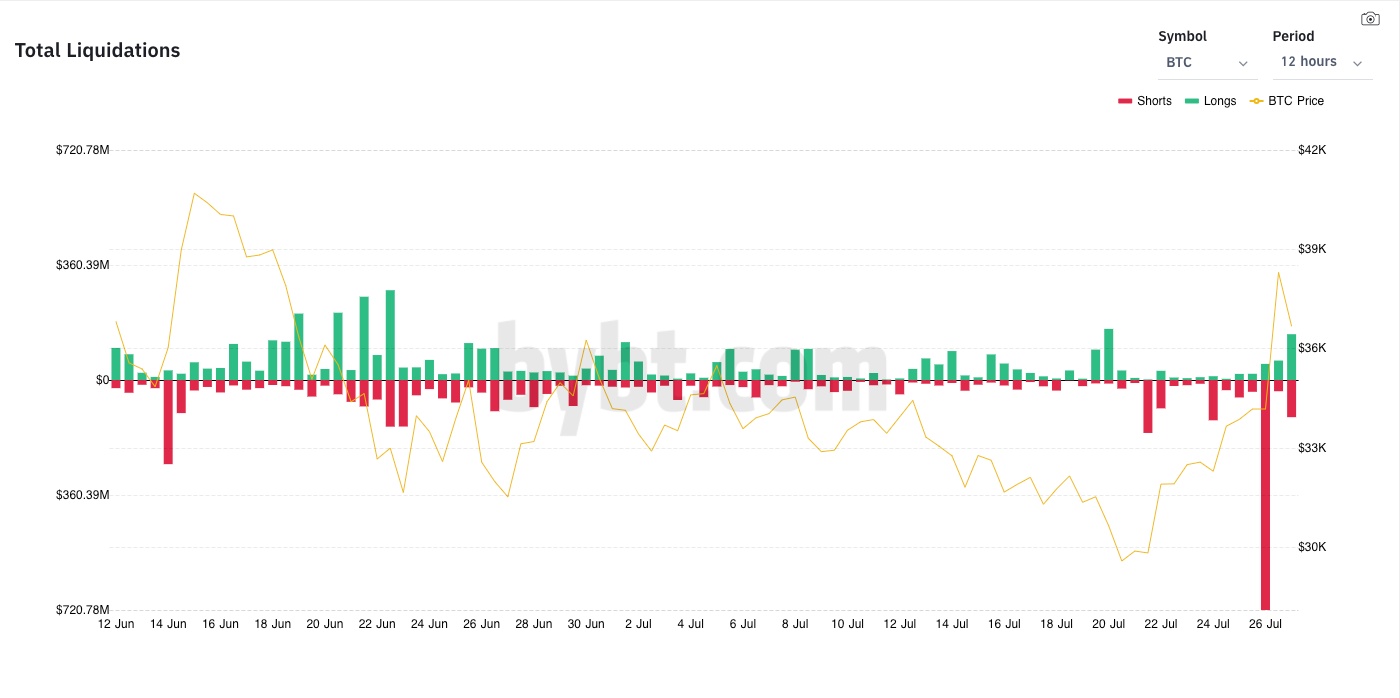Click the camera screenshot icon
This screenshot has width=1400, height=698.
[x=1369, y=18]
